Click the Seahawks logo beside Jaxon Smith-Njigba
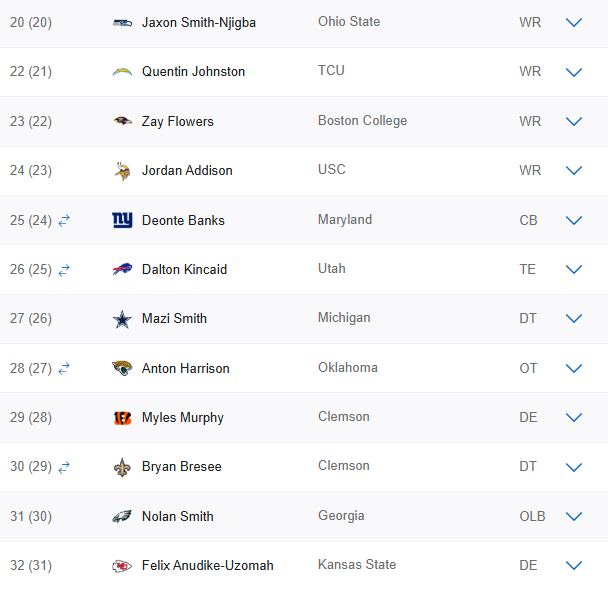 pyautogui.click(x=122, y=22)
